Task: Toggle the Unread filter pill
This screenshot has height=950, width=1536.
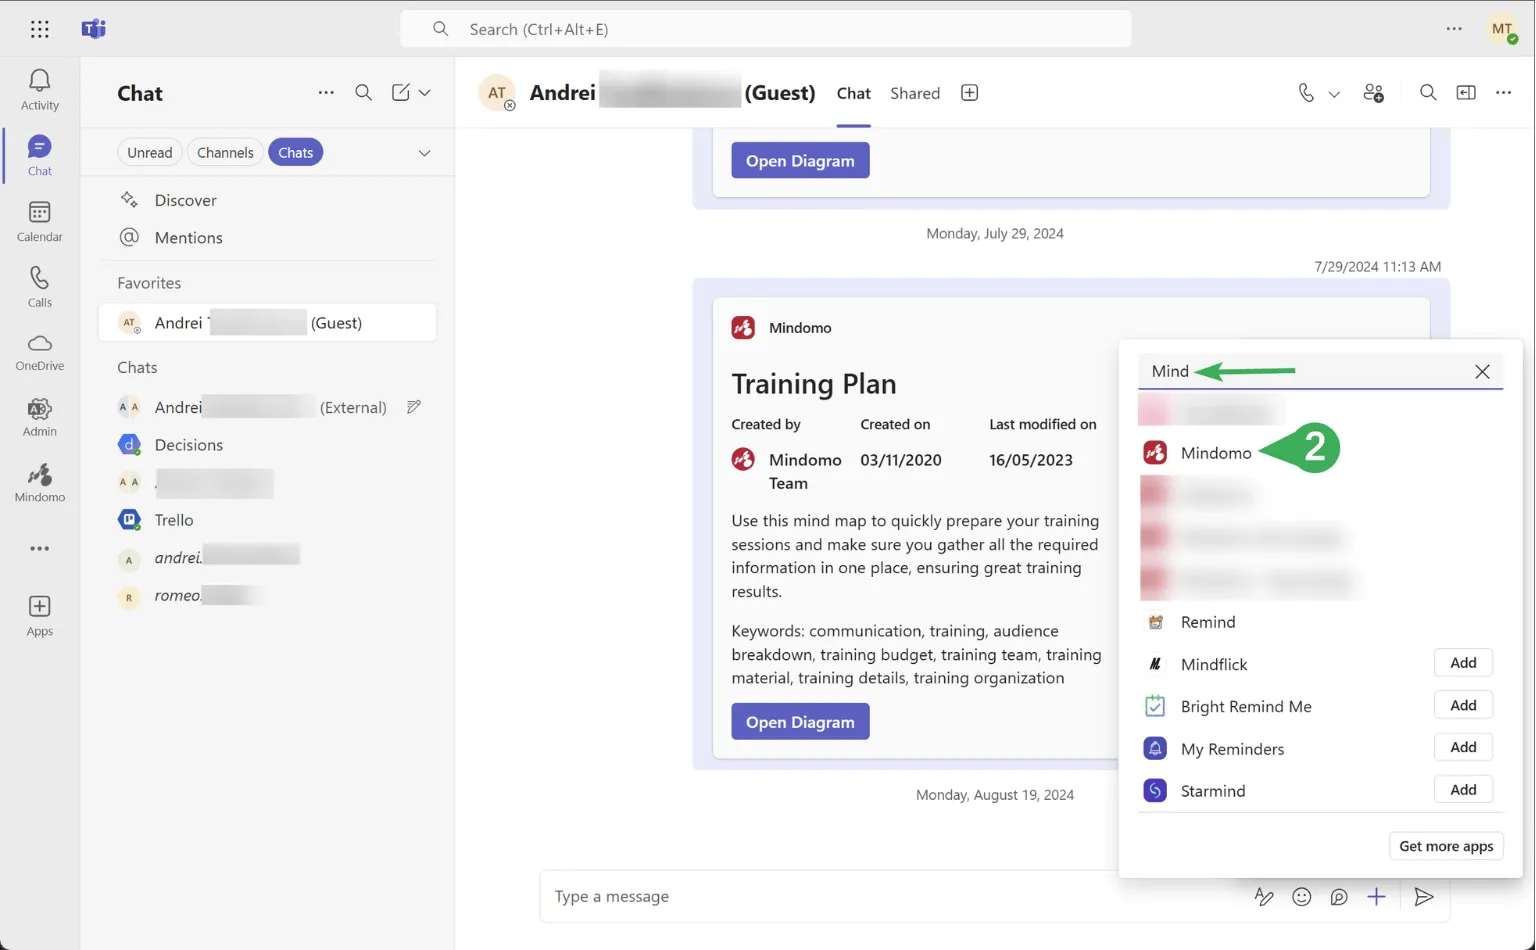Action: tap(149, 153)
